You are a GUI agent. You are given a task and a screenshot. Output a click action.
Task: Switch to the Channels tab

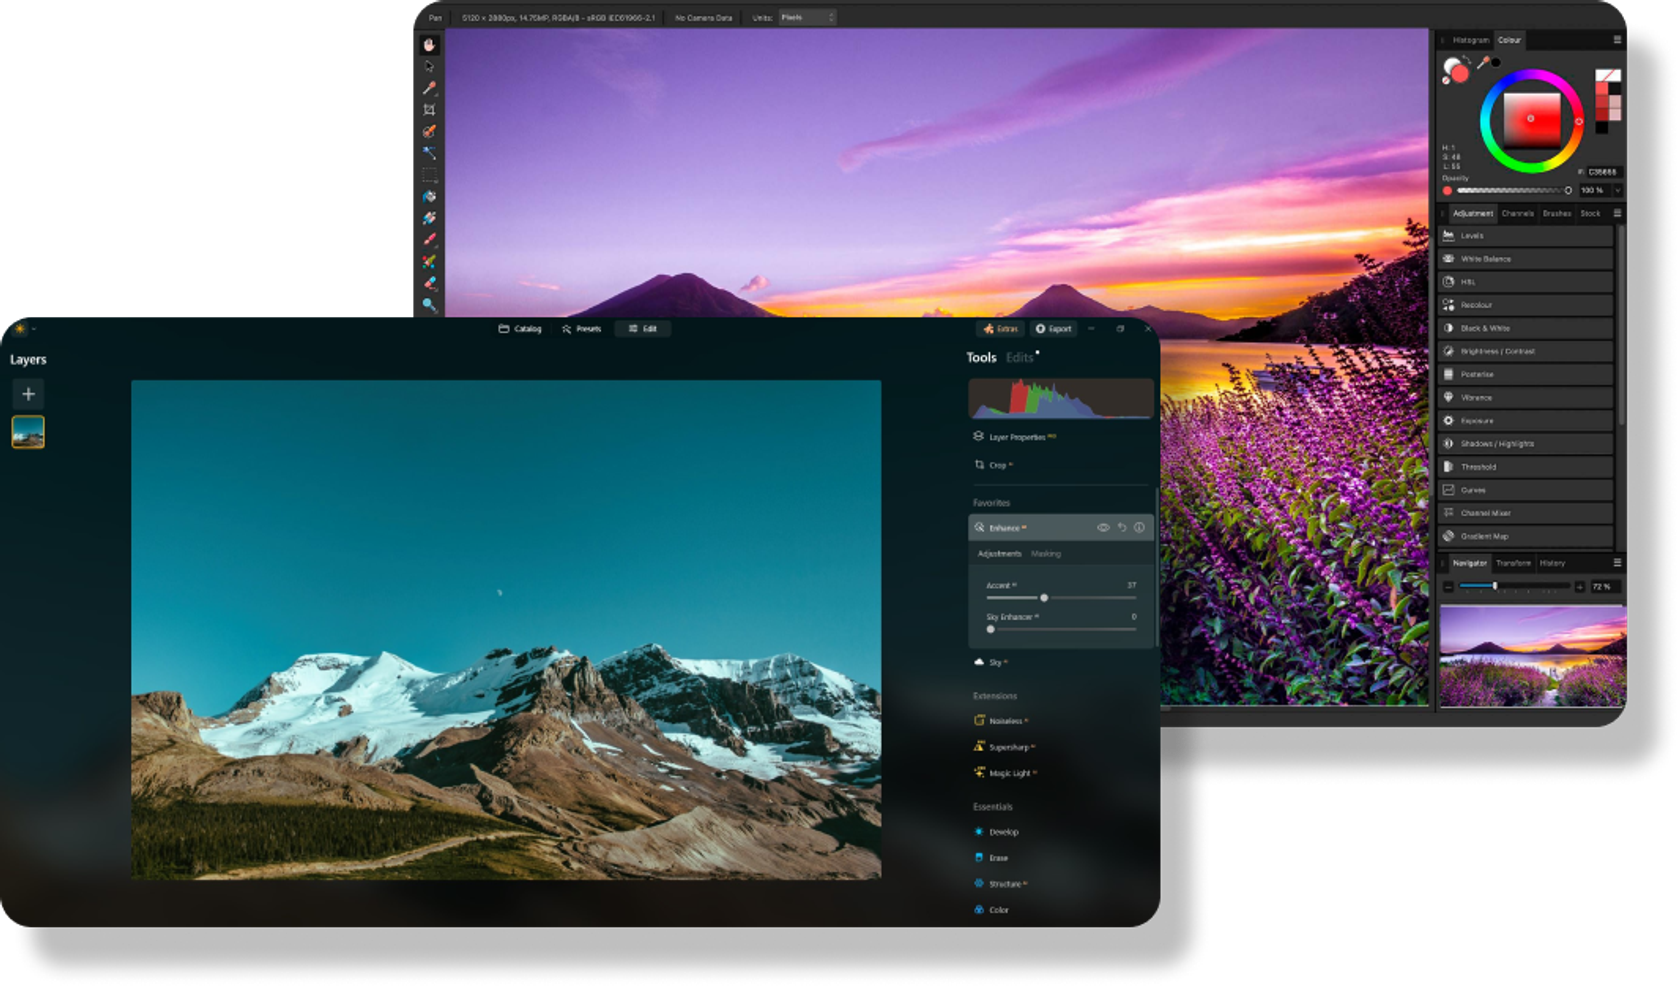[1517, 213]
